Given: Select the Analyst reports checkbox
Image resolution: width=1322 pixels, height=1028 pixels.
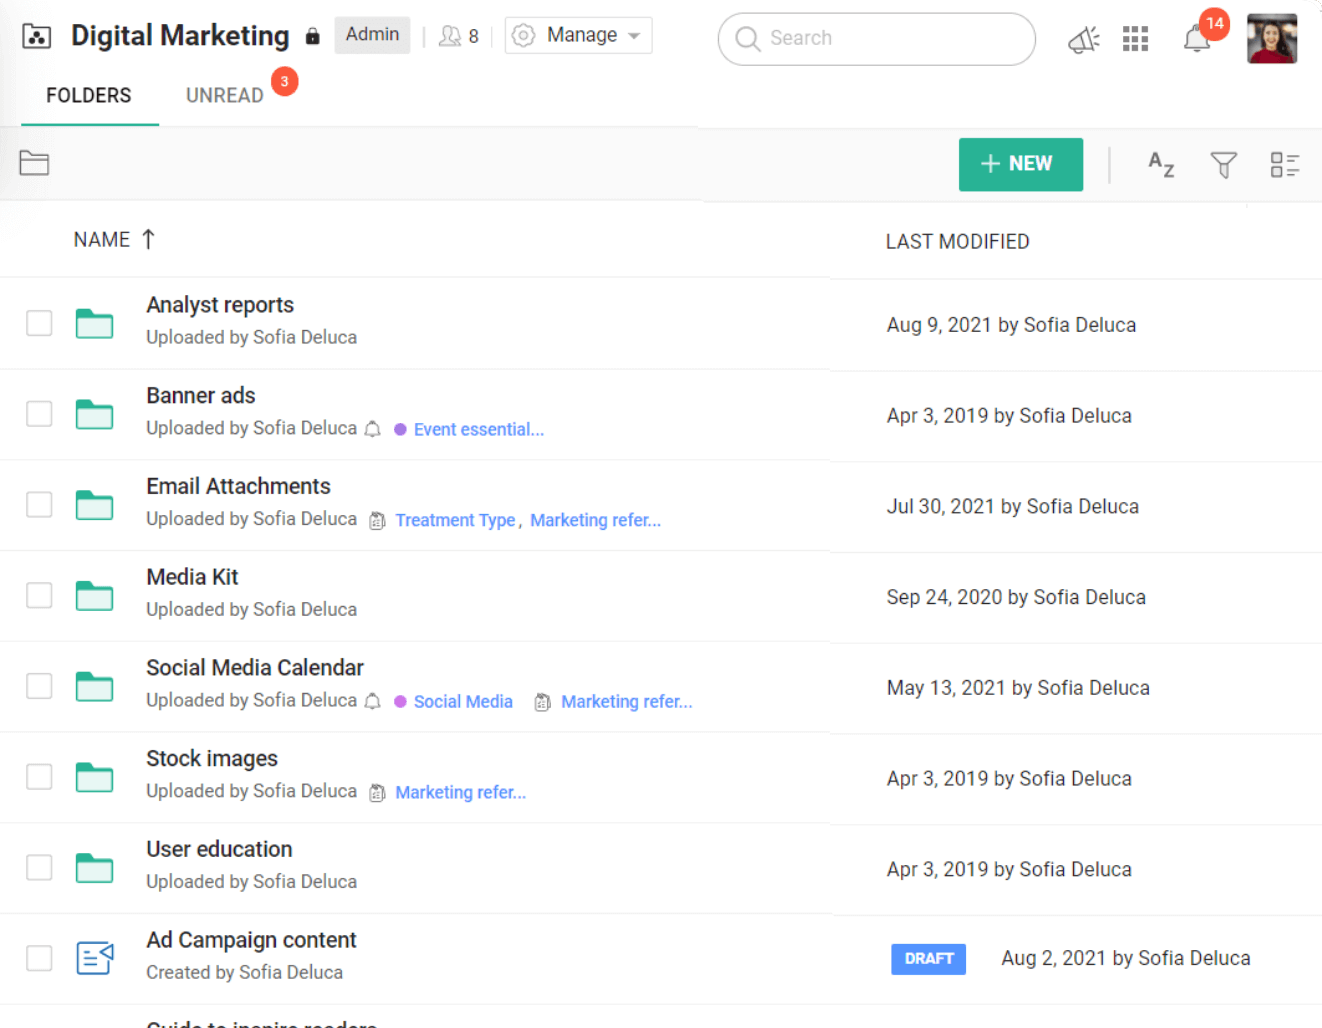Looking at the screenshot, I should click(39, 323).
